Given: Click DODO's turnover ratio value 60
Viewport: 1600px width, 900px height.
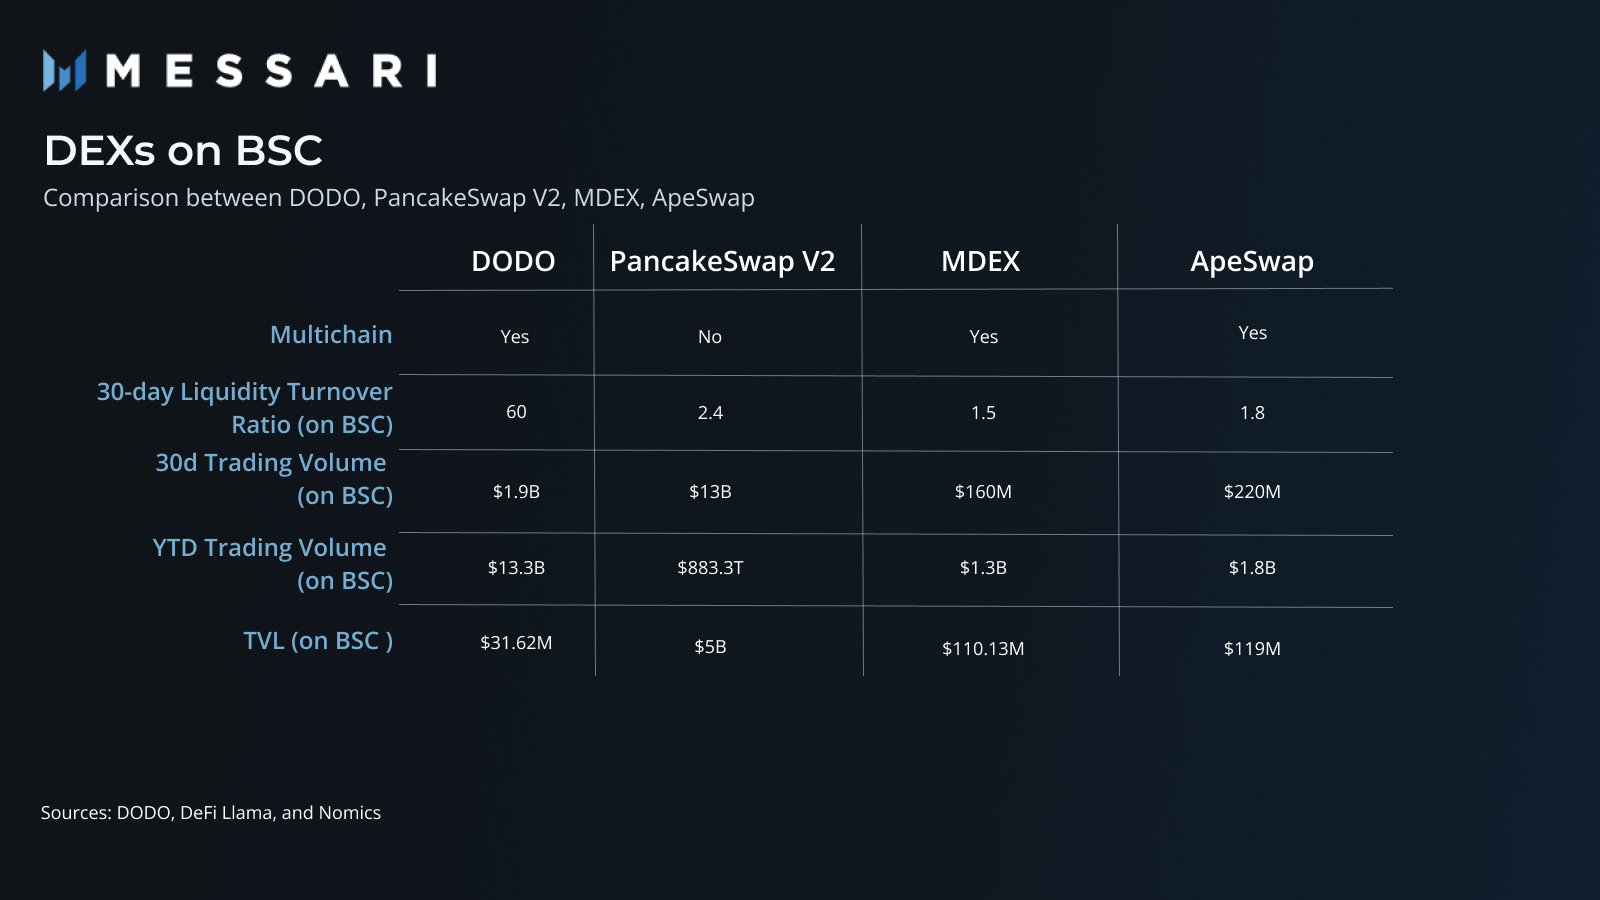Looking at the screenshot, I should click(516, 412).
